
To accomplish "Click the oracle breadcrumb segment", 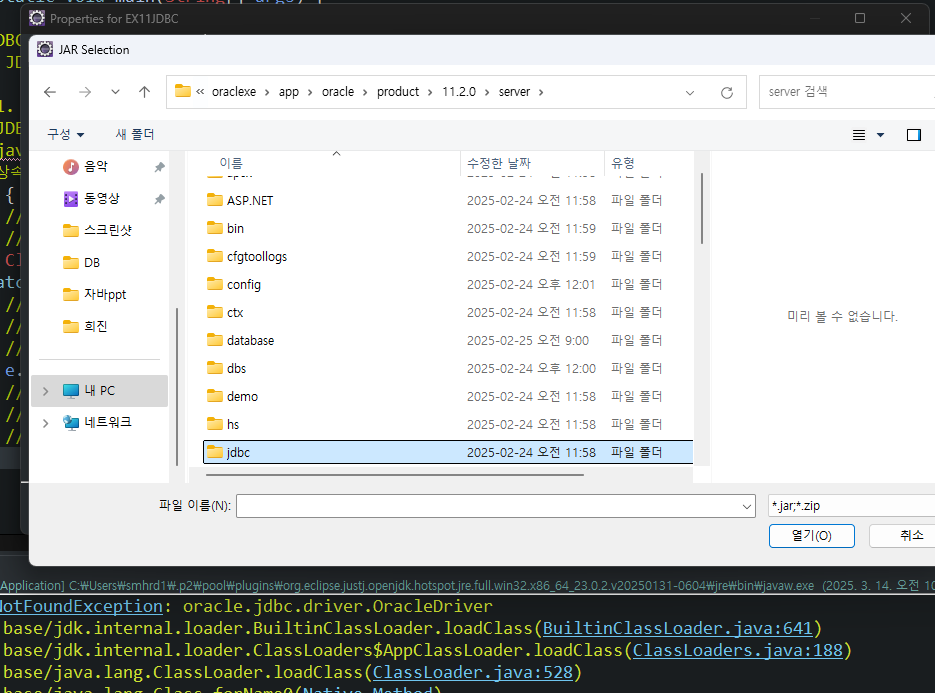I will (x=338, y=92).
